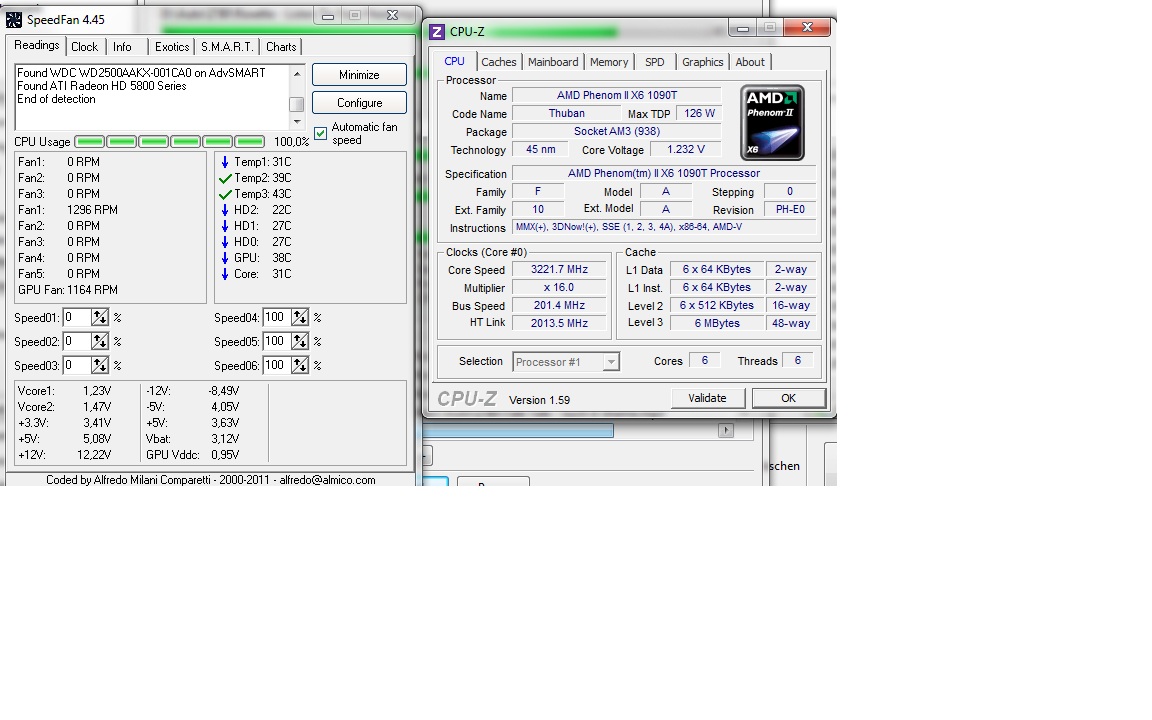The height and width of the screenshot is (720, 1152).
Task: Open CPU-Z About tab
Action: pyautogui.click(x=750, y=62)
